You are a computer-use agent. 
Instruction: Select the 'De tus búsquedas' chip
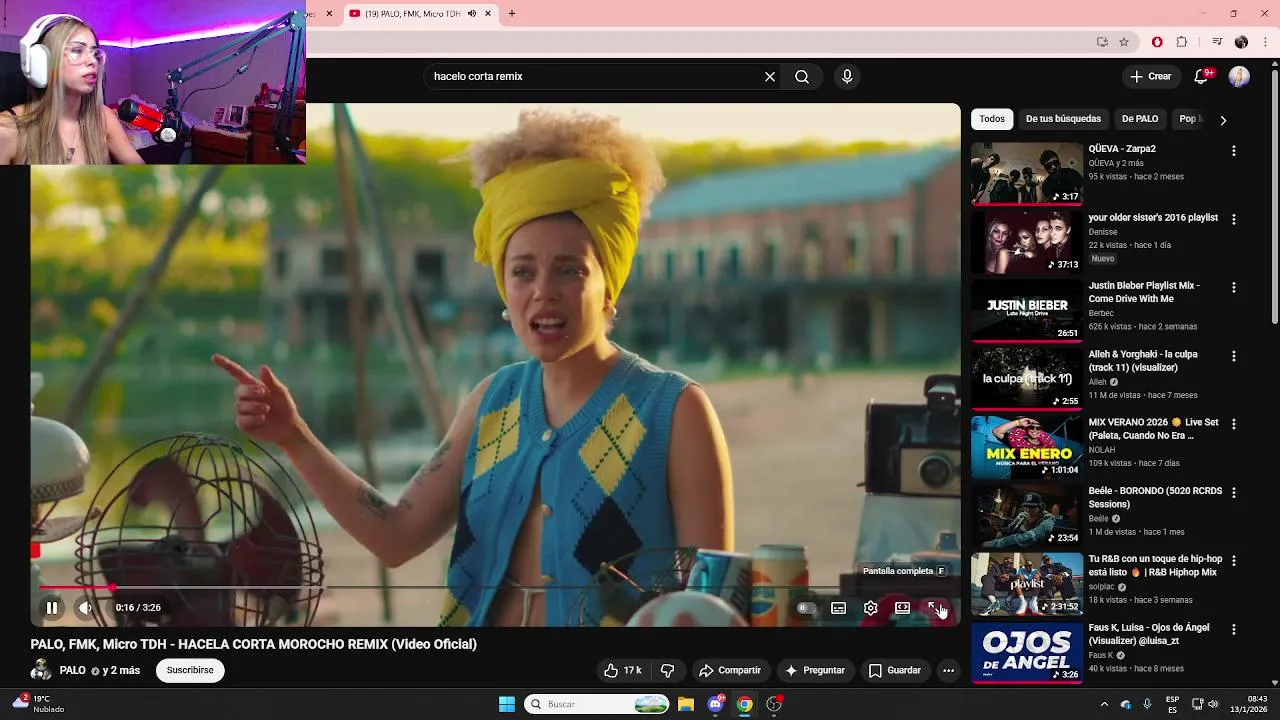tap(1063, 119)
